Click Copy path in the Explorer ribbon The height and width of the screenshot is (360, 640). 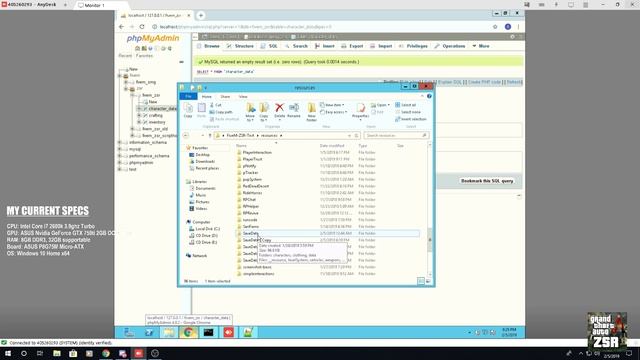coord(221,112)
